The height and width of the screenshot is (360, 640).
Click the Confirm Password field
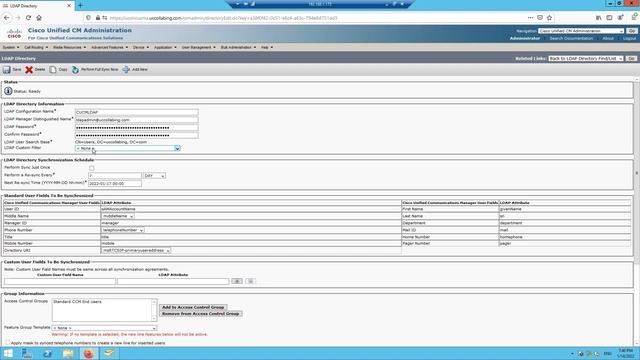tap(136, 135)
